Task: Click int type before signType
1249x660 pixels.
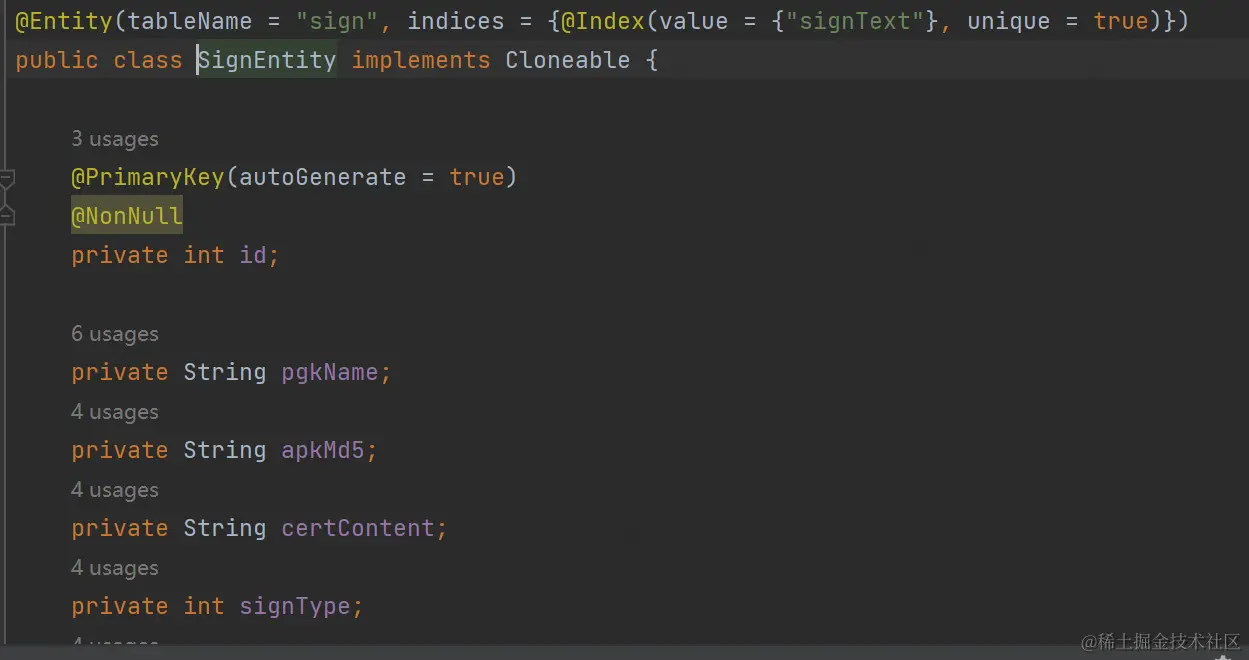Action: click(x=204, y=606)
